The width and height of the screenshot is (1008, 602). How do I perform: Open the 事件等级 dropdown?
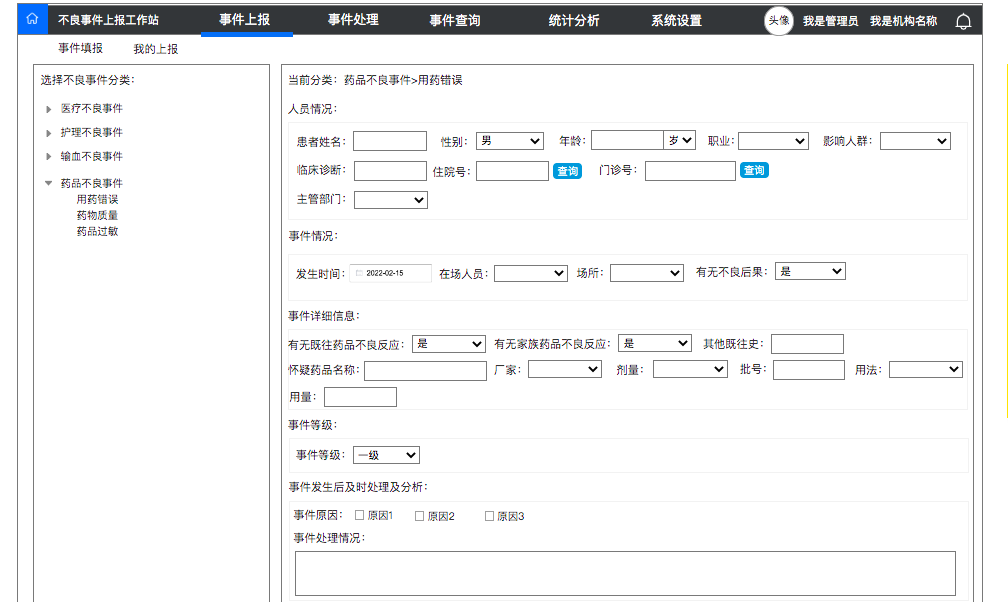point(386,455)
